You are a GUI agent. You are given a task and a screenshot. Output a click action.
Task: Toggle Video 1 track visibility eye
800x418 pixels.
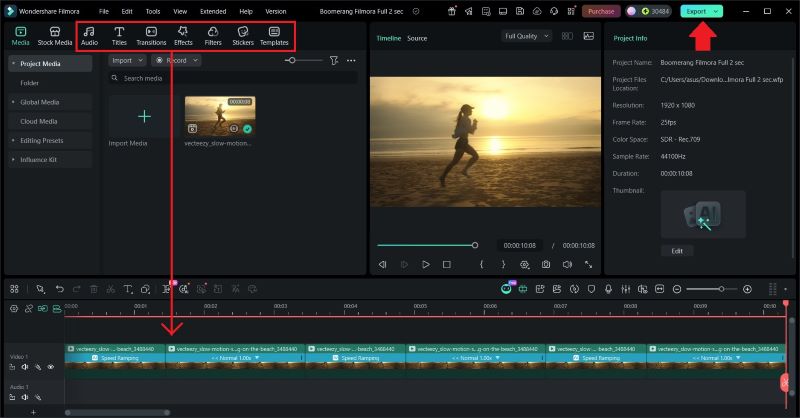(51, 367)
